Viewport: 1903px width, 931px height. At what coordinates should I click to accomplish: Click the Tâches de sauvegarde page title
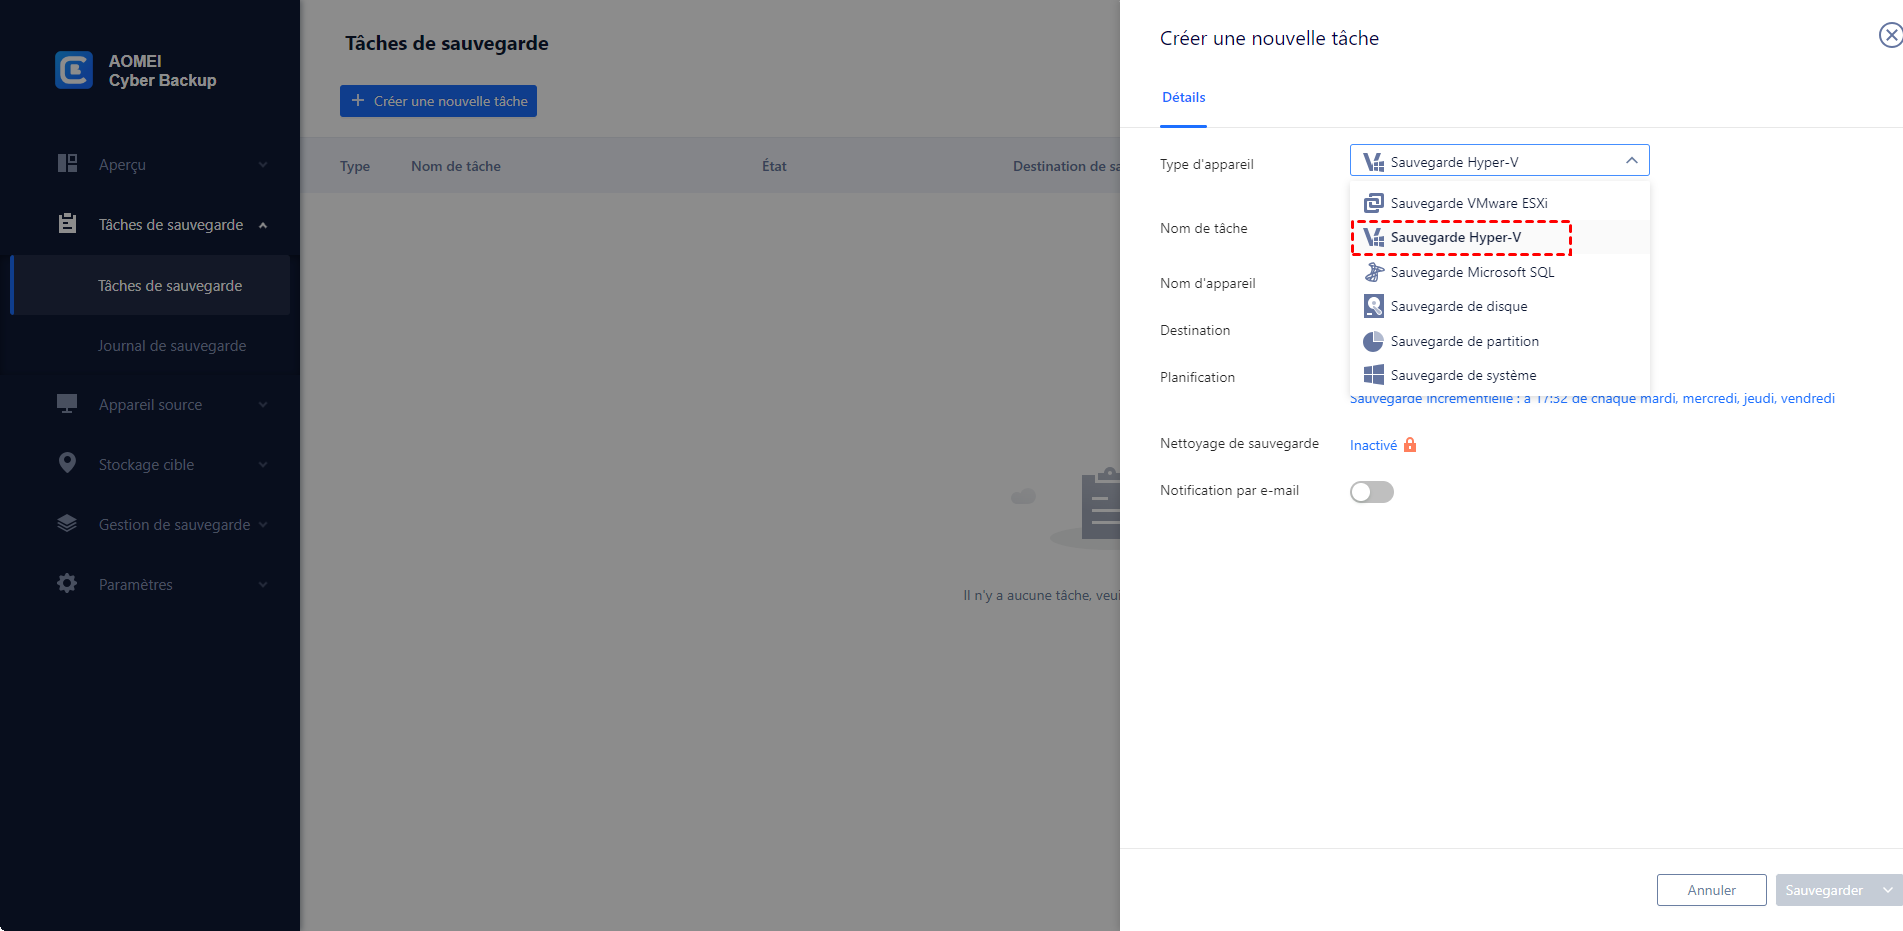coord(447,43)
